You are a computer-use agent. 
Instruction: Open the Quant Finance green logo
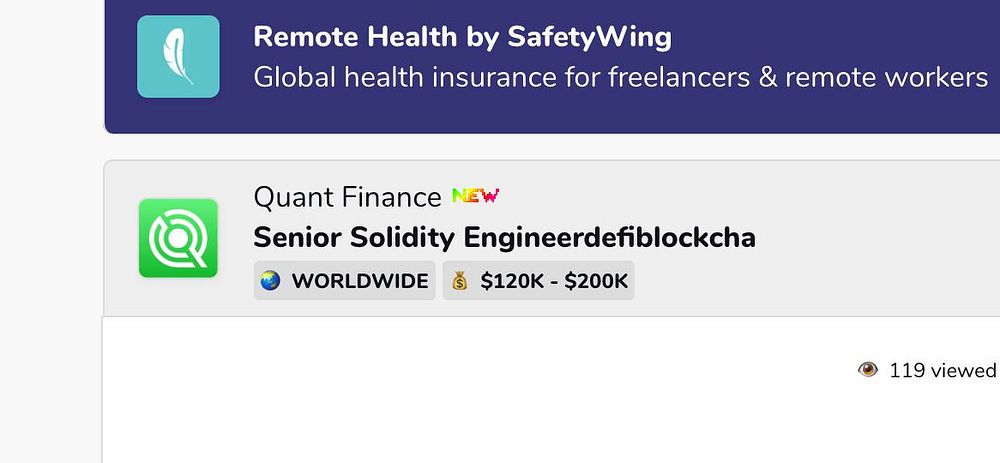pyautogui.click(x=178, y=238)
